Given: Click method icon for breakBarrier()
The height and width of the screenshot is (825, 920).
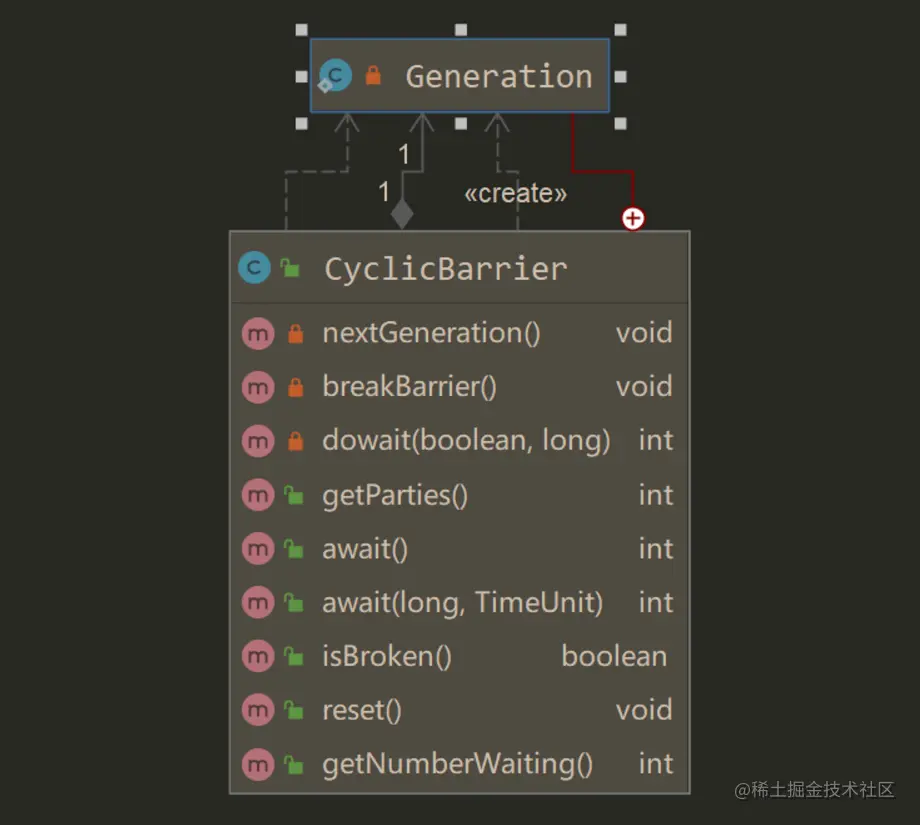Looking at the screenshot, I should click(258, 387).
